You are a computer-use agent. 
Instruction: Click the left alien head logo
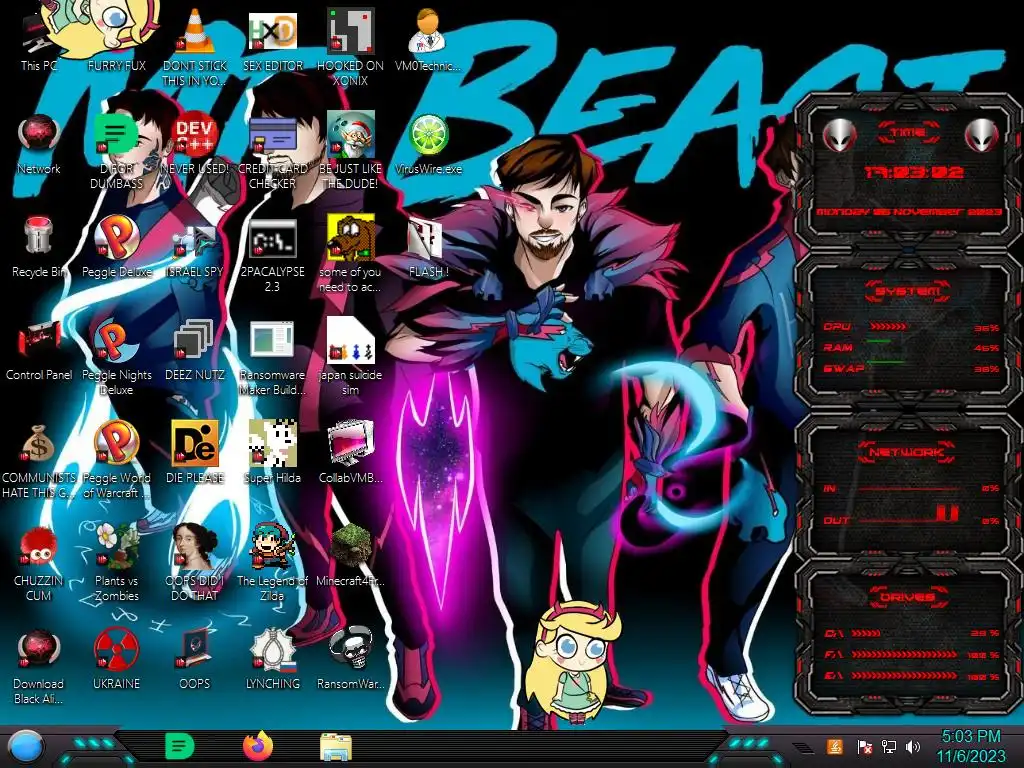tap(839, 136)
